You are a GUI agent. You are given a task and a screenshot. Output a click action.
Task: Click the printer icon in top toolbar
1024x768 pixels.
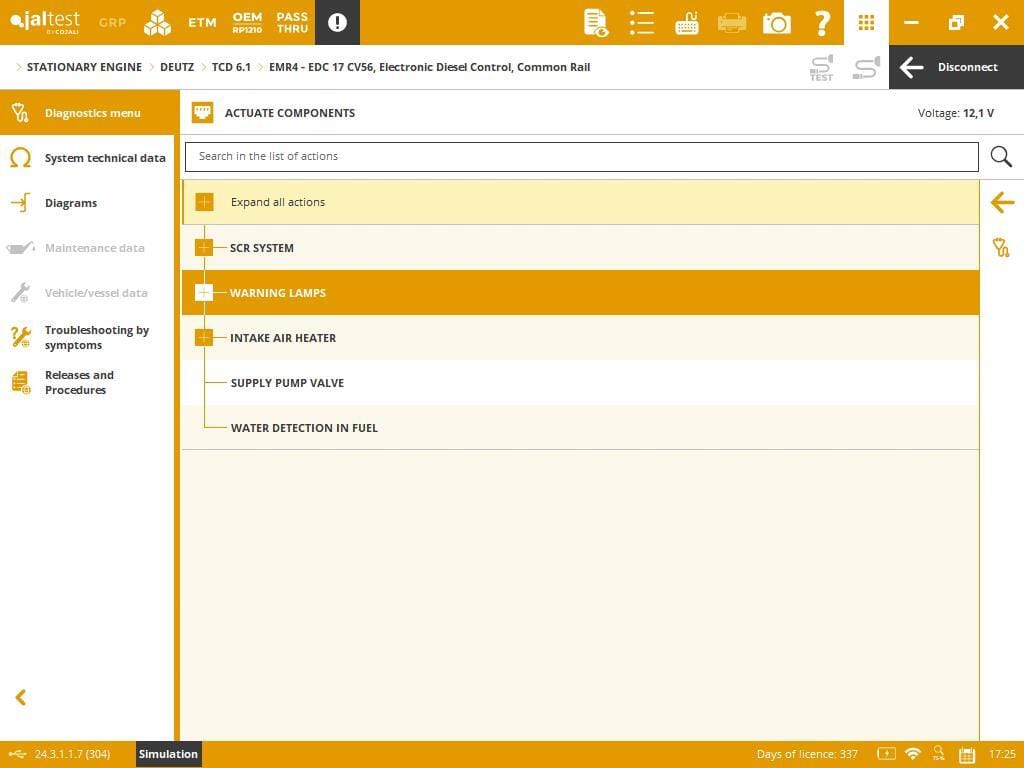732,23
